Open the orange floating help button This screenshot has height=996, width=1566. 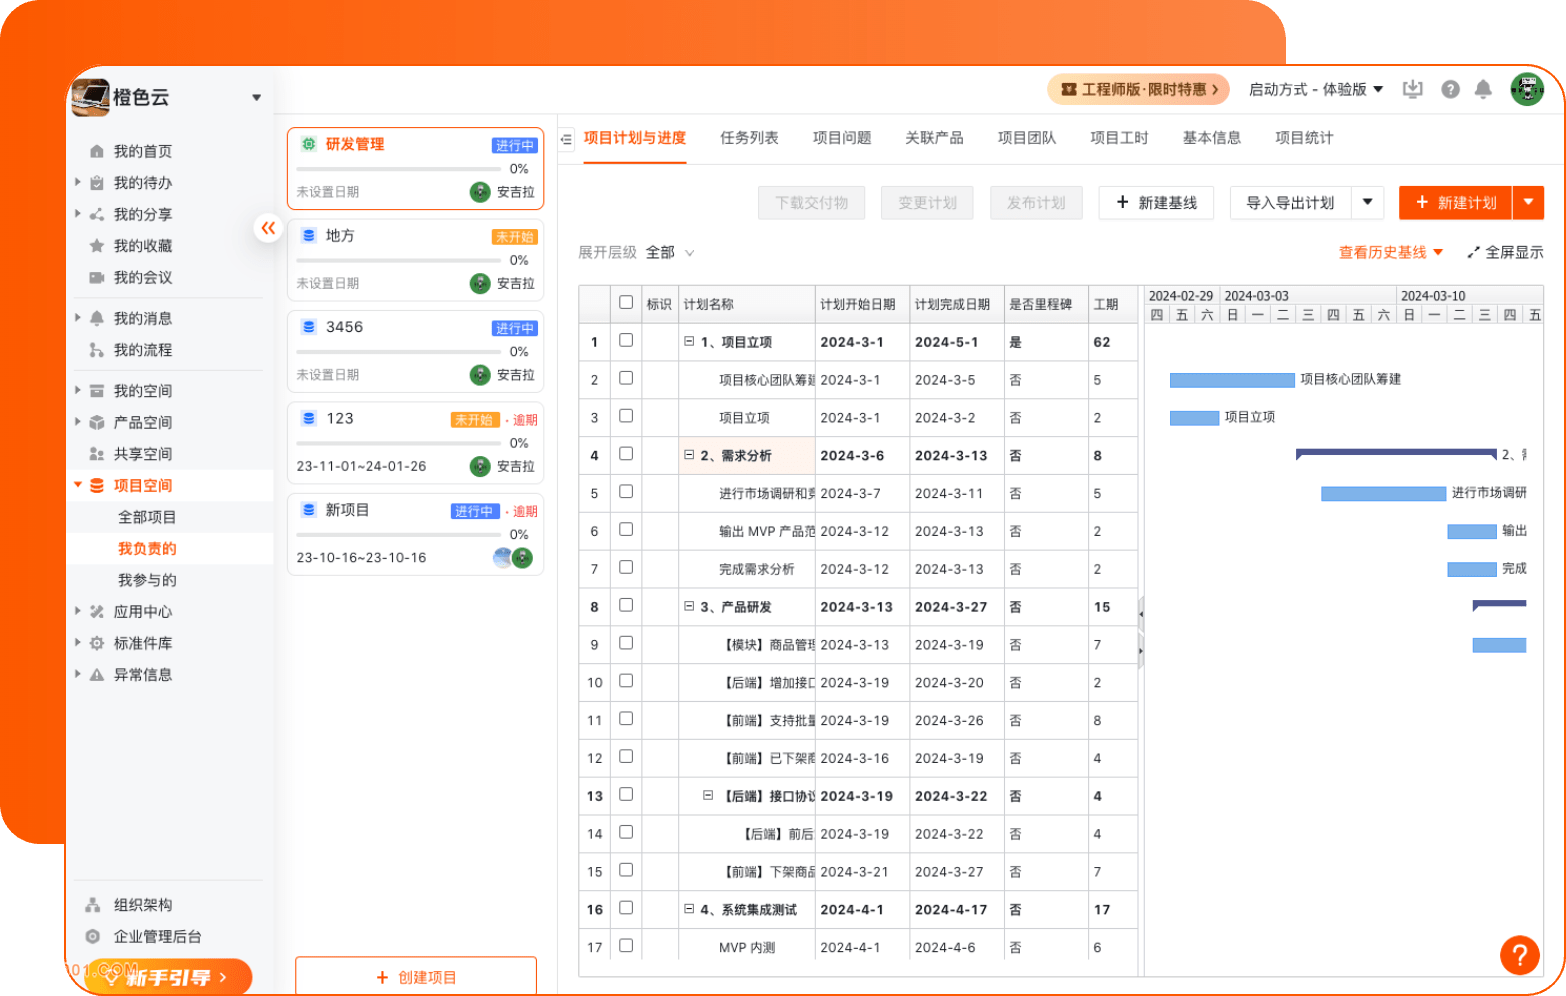click(x=1519, y=954)
